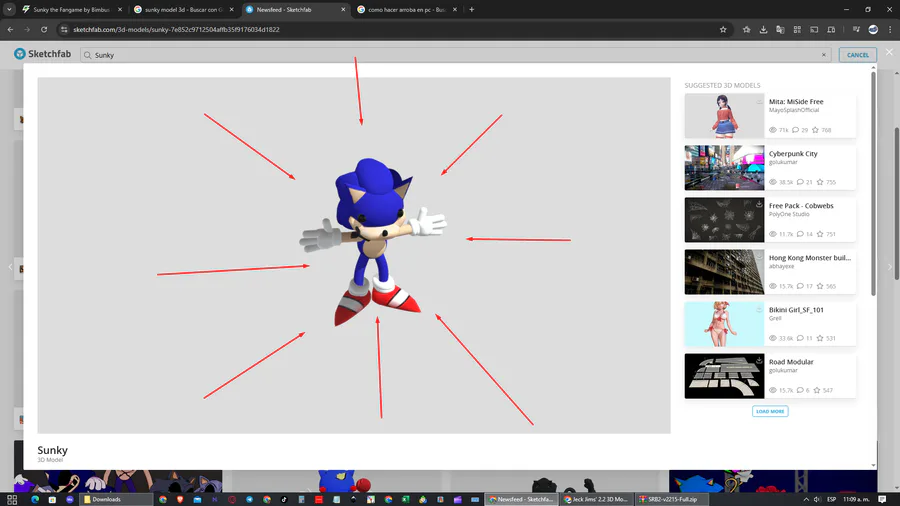Viewport: 900px width, 506px height.
Task: Visit PolyOne Studio author profile
Action: point(789,214)
